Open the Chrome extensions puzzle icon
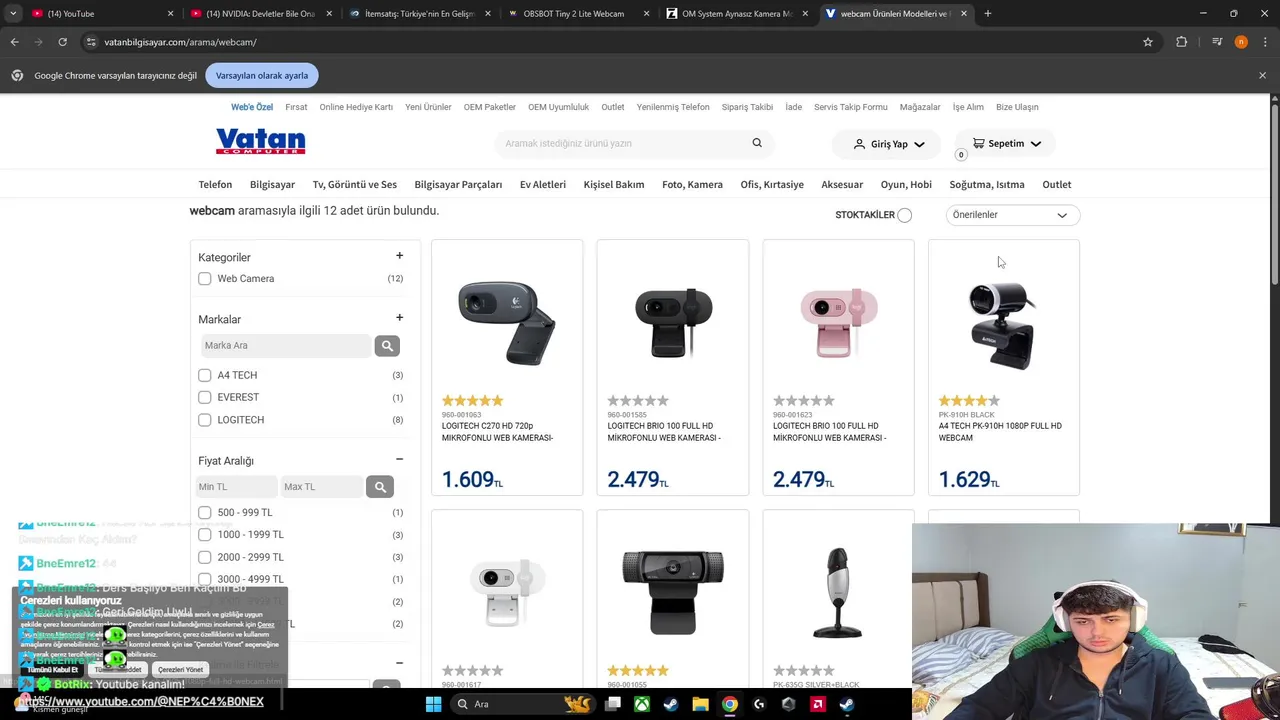This screenshot has height=720, width=1280. [x=1182, y=42]
